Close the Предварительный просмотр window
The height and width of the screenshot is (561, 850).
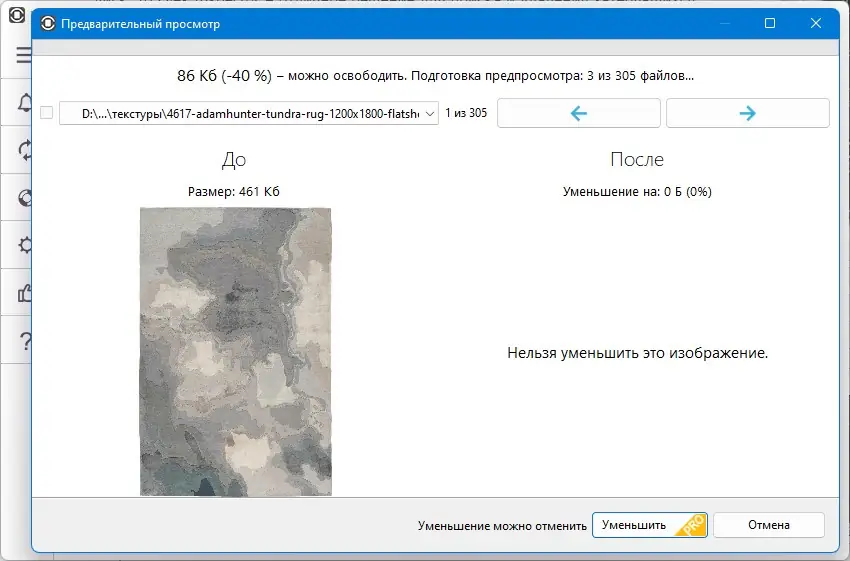(816, 23)
